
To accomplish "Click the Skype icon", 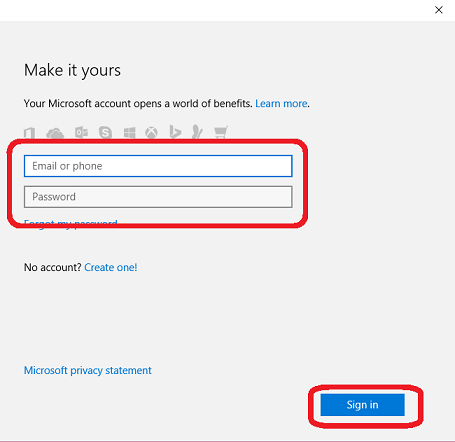I will (x=105, y=133).
